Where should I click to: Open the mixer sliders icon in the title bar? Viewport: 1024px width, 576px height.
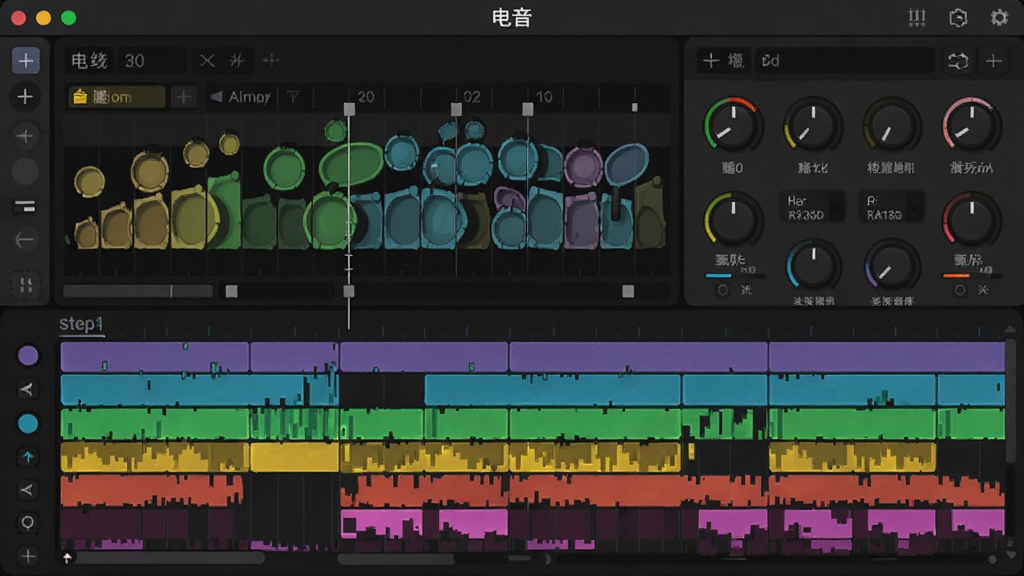click(x=917, y=18)
